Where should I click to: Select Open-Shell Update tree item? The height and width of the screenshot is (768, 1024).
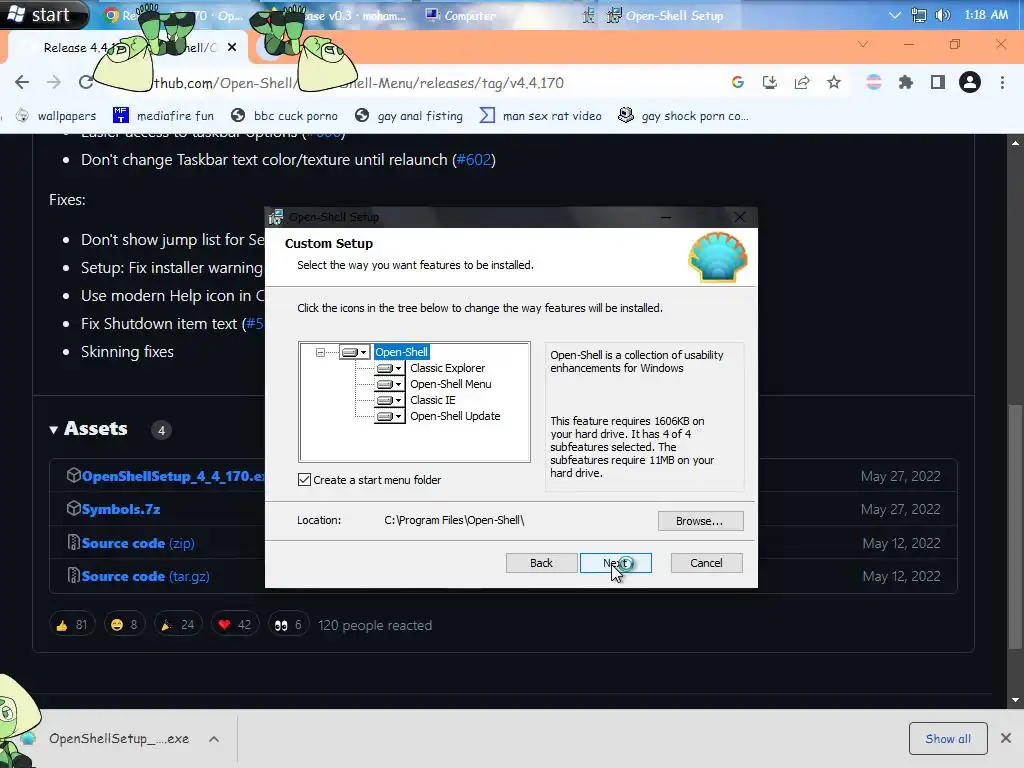coord(455,416)
